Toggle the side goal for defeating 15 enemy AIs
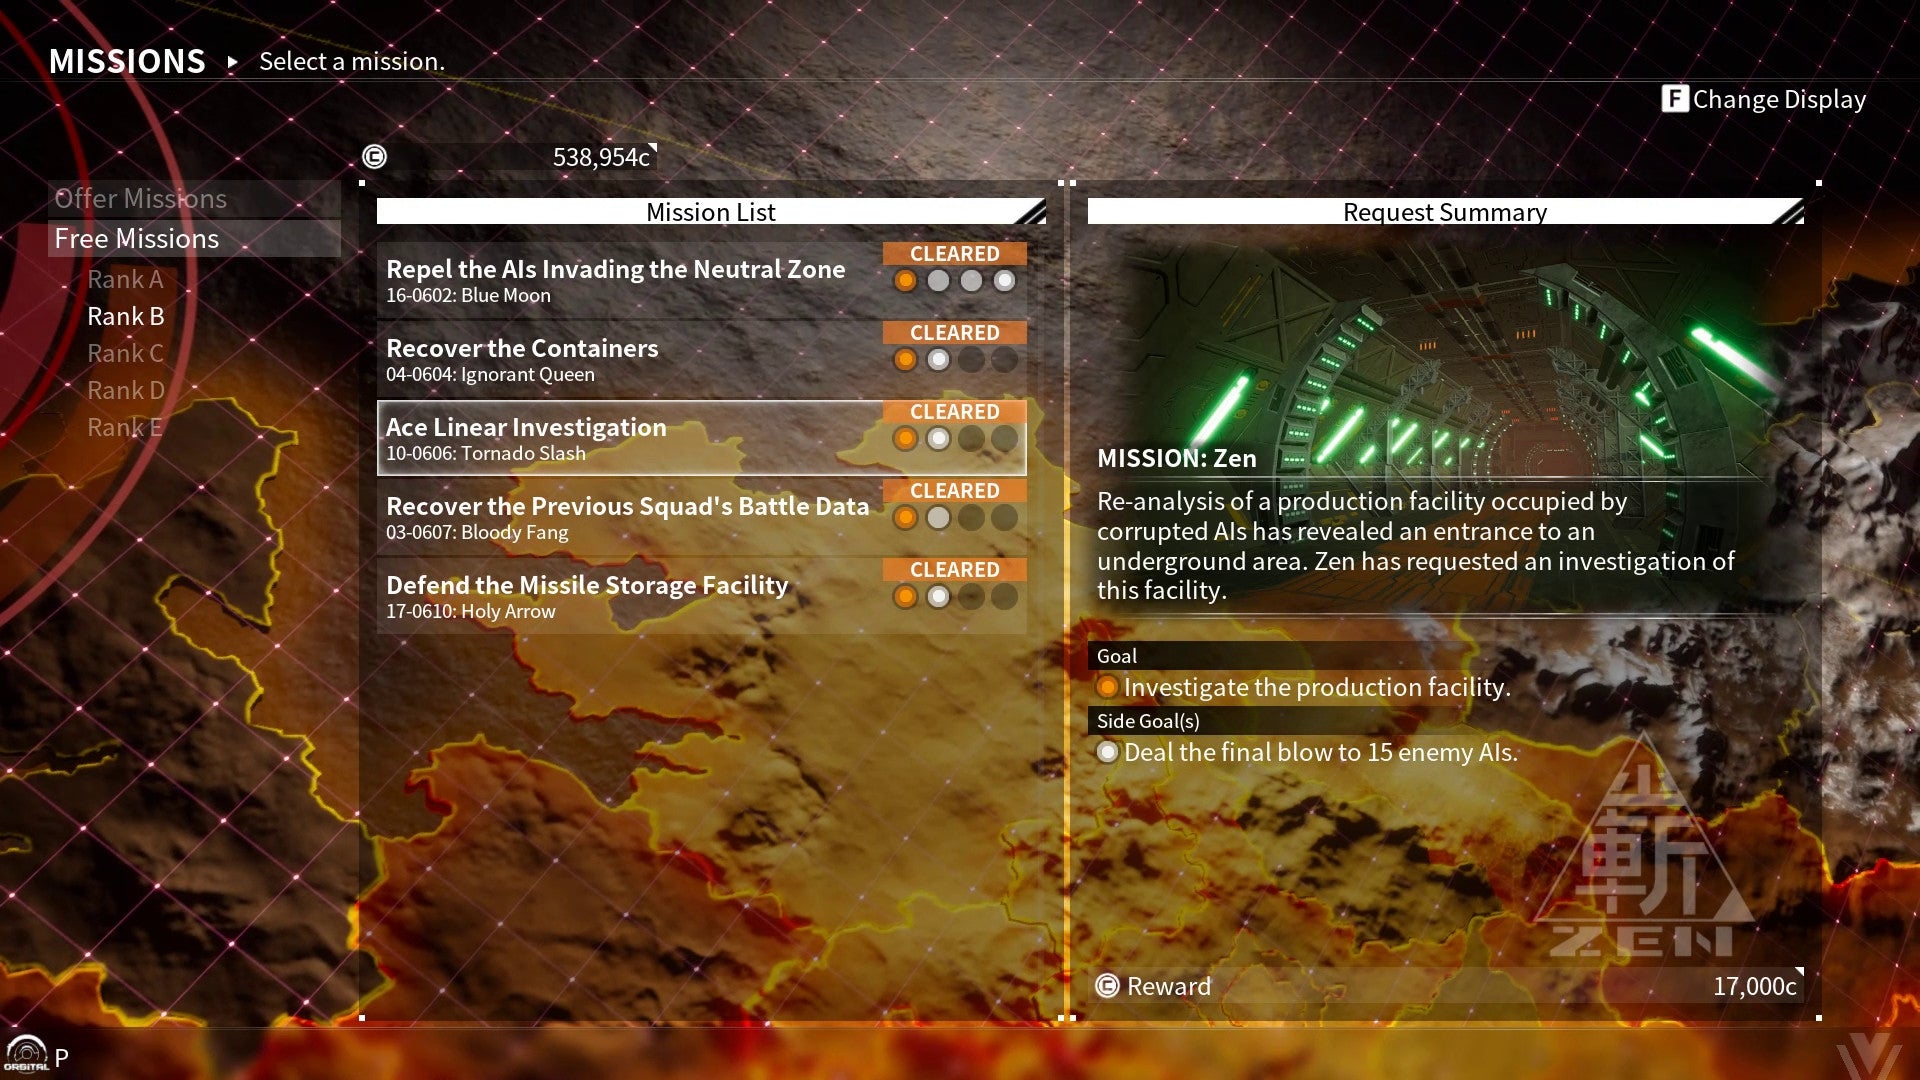 click(x=1107, y=752)
